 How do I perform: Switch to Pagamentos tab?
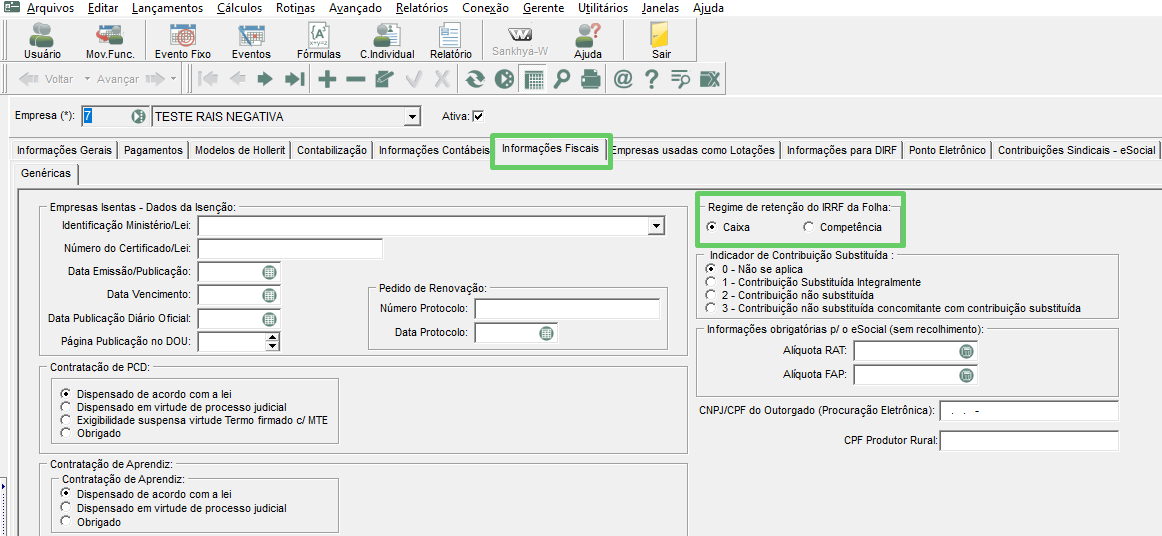(x=153, y=150)
